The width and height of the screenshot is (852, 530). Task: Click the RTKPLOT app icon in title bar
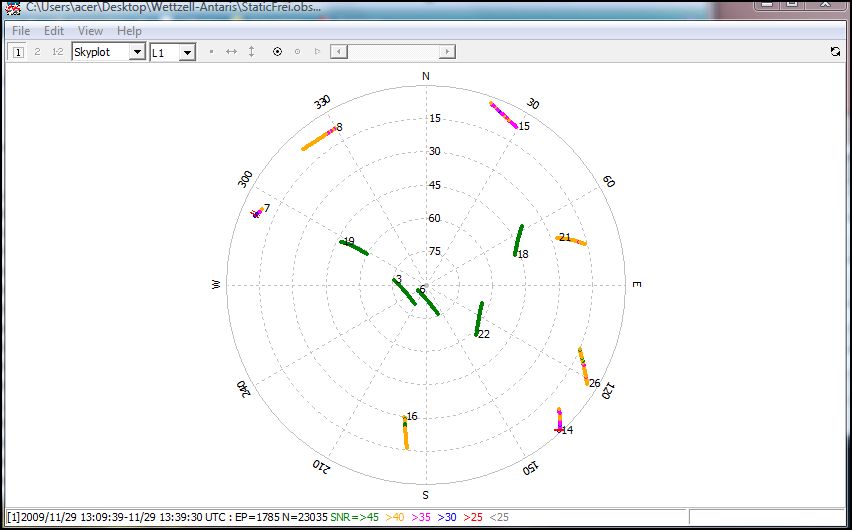click(13, 8)
